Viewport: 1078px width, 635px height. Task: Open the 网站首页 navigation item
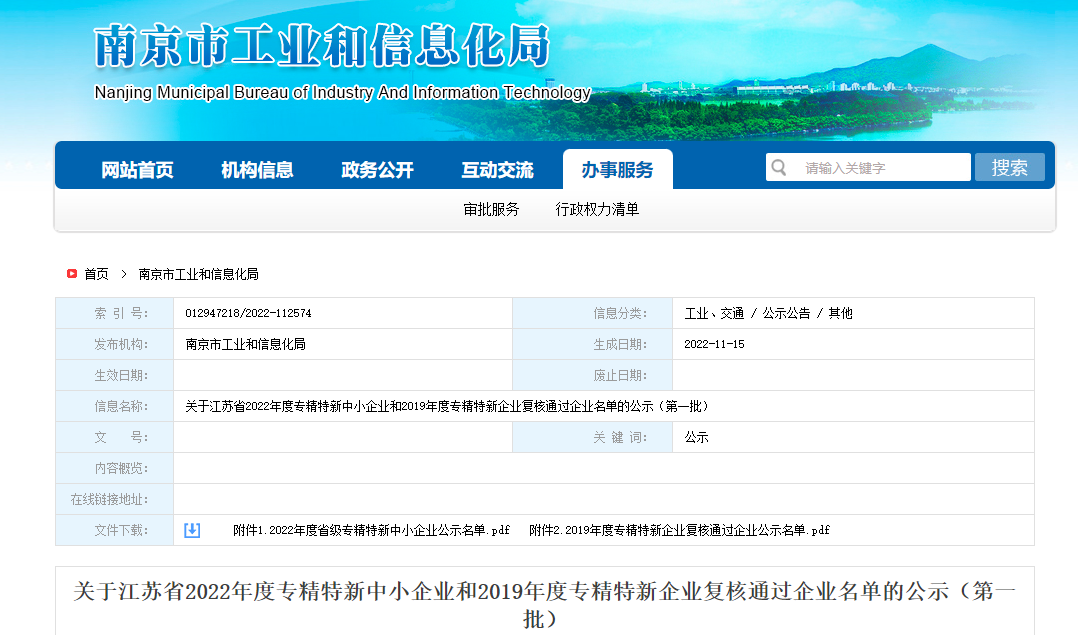(x=137, y=170)
